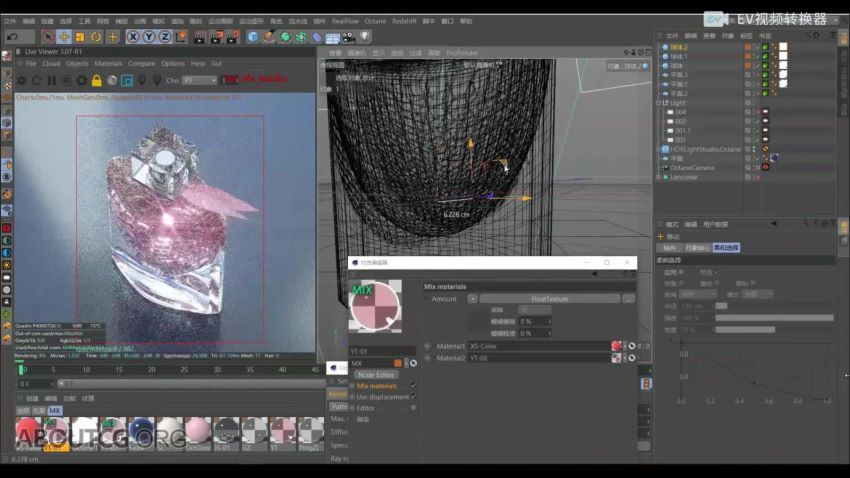Image resolution: width=850 pixels, height=478 pixels.
Task: Click the MIX material preview thumbnail
Action: (376, 306)
